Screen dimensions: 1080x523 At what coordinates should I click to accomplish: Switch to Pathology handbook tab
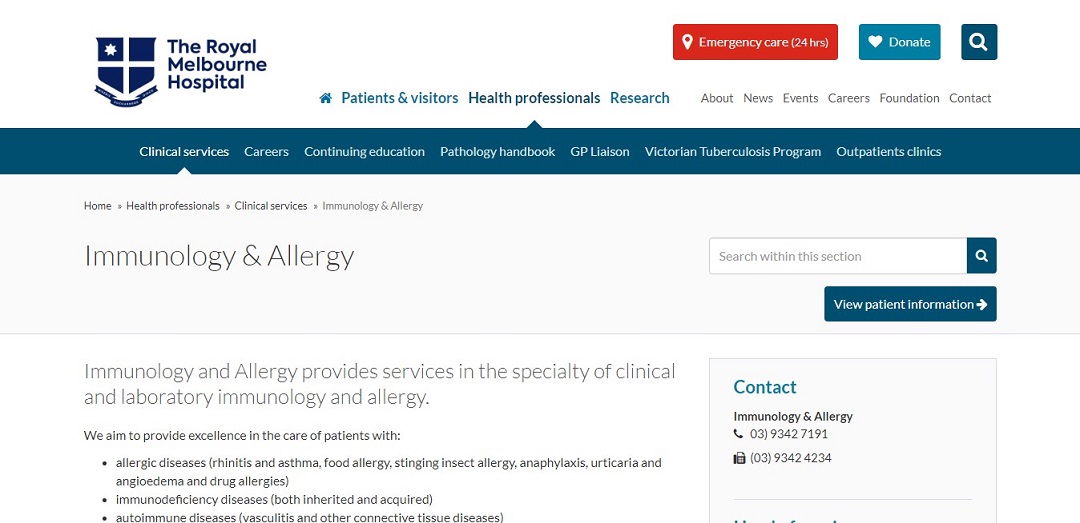point(497,152)
